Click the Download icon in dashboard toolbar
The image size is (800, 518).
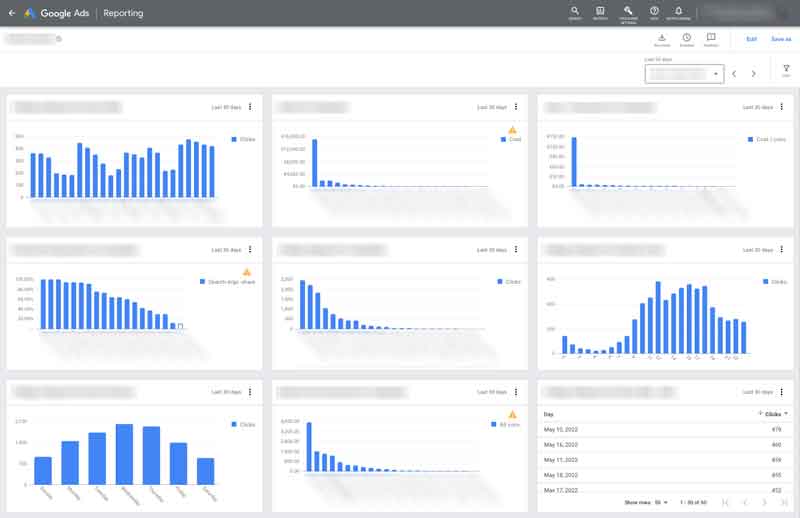pyautogui.click(x=662, y=40)
